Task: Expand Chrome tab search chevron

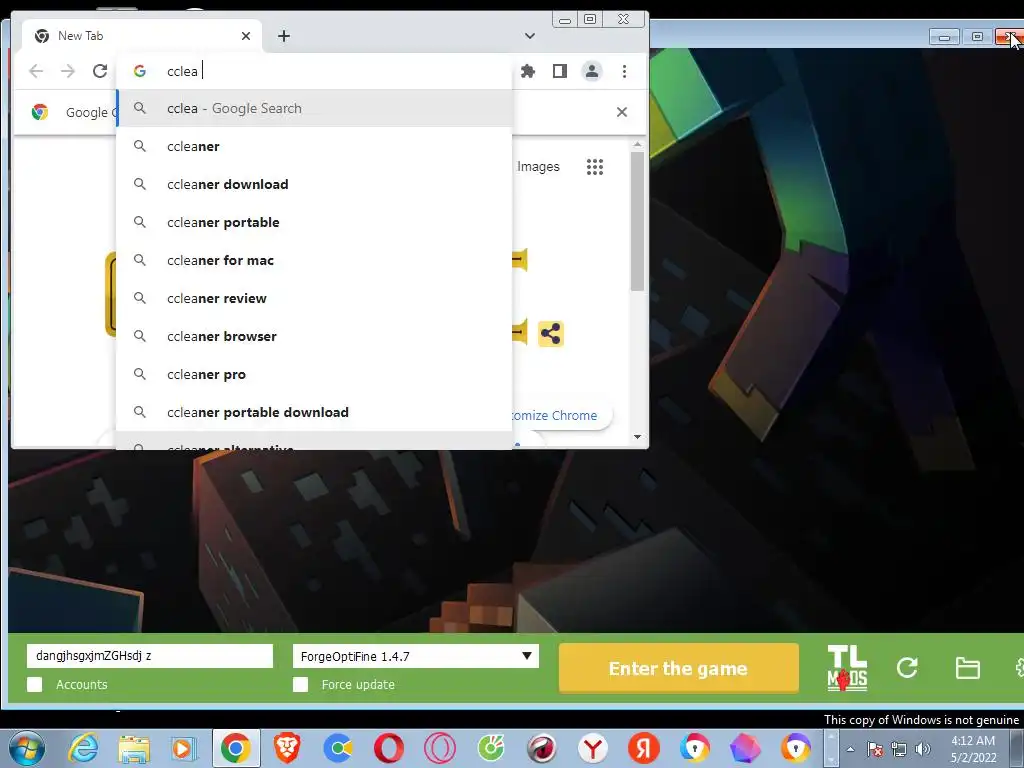Action: [530, 36]
